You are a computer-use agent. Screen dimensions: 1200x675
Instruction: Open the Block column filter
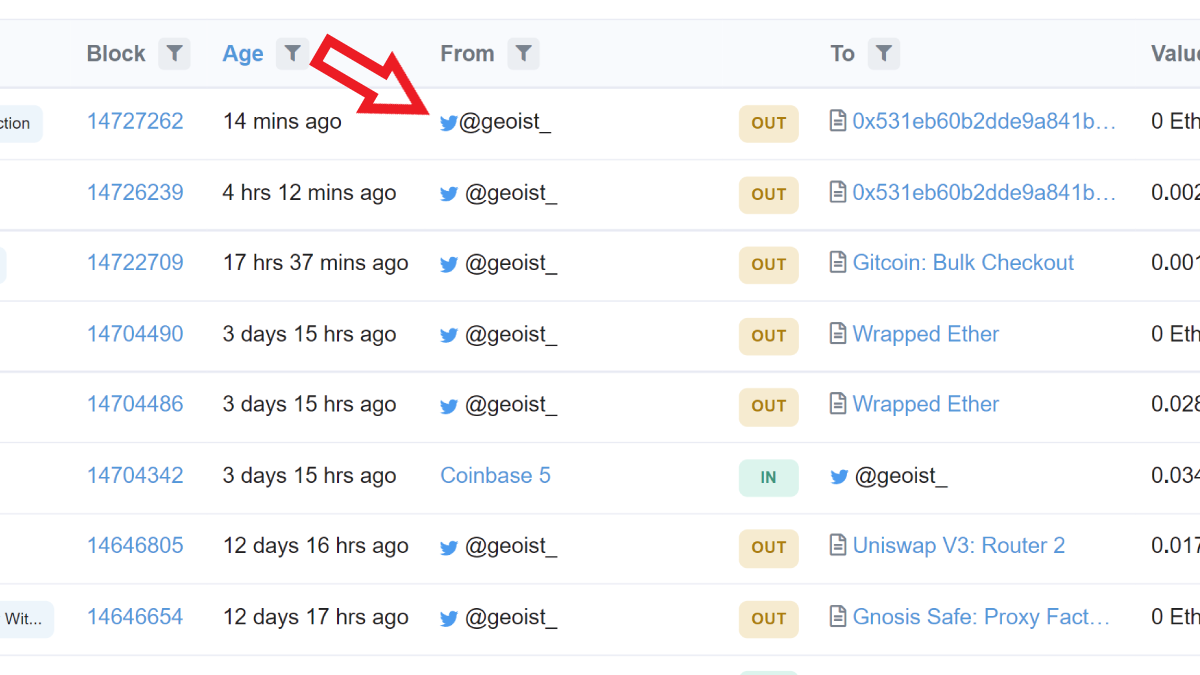point(174,54)
